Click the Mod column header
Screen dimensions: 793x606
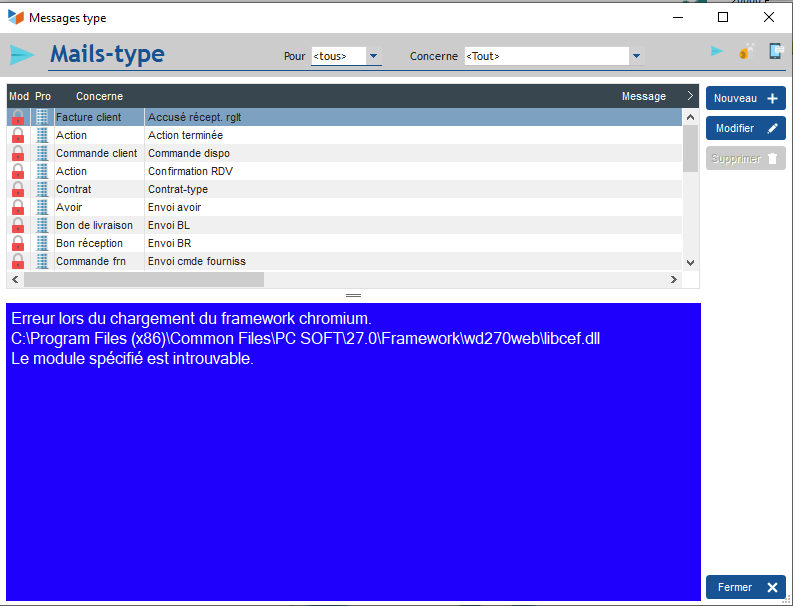(18, 97)
